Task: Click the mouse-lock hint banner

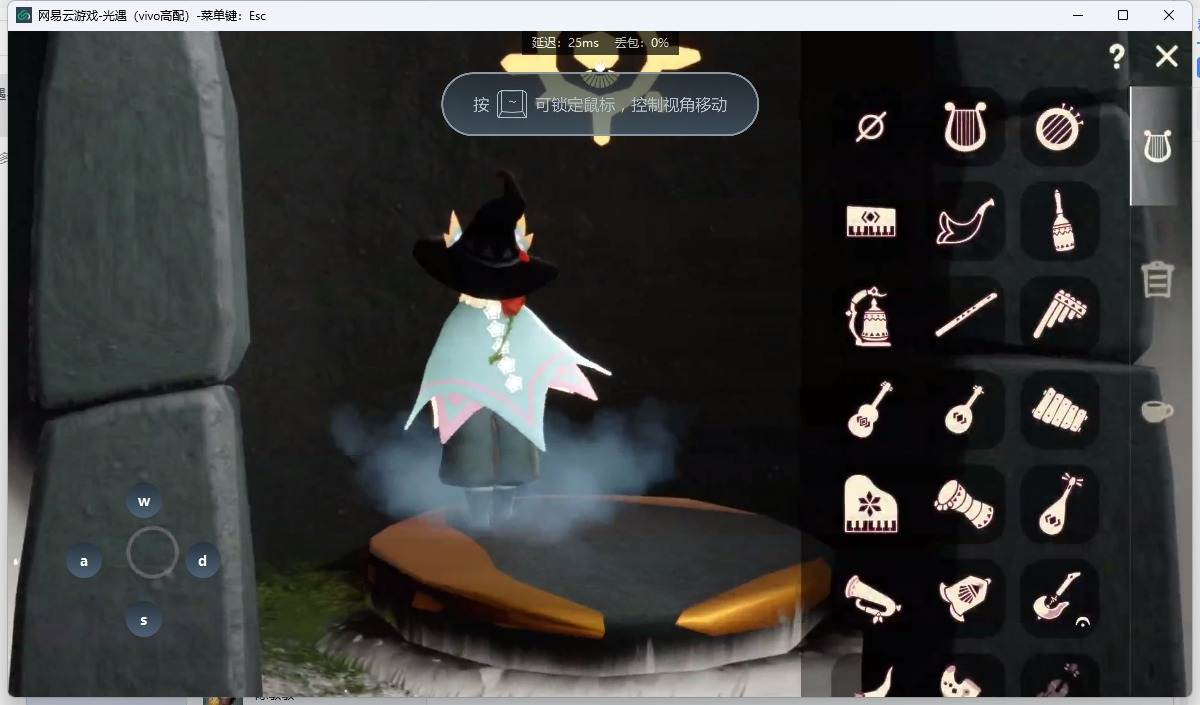Action: (600, 104)
